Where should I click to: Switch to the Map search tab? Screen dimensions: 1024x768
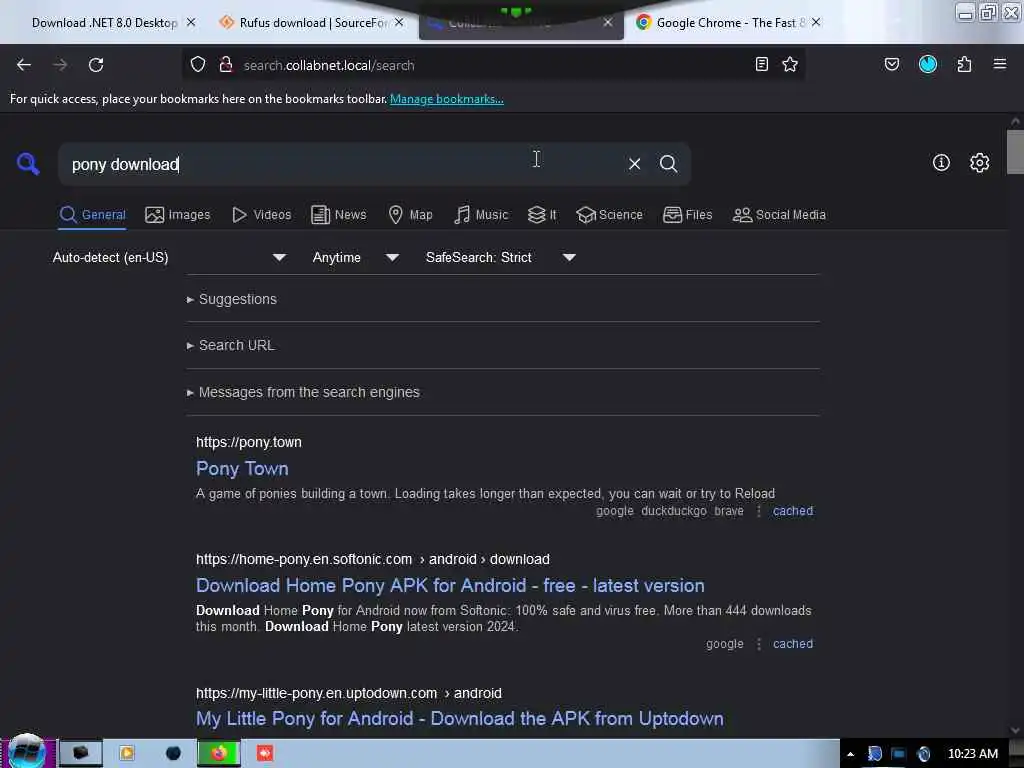click(x=410, y=215)
